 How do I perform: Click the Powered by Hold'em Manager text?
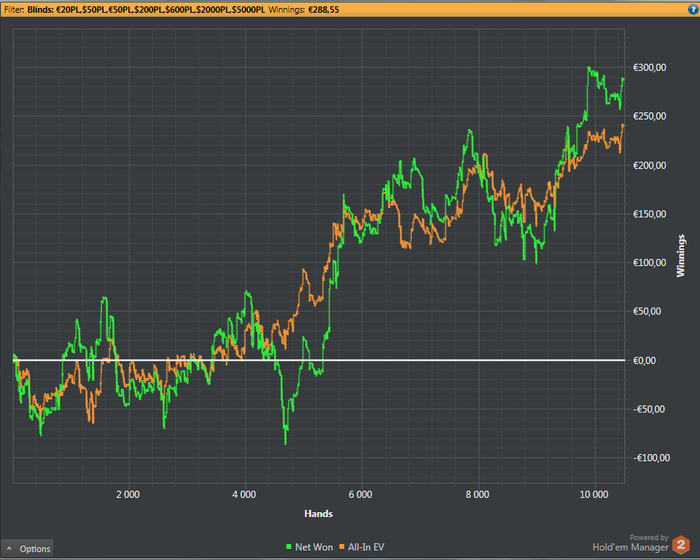[630, 543]
